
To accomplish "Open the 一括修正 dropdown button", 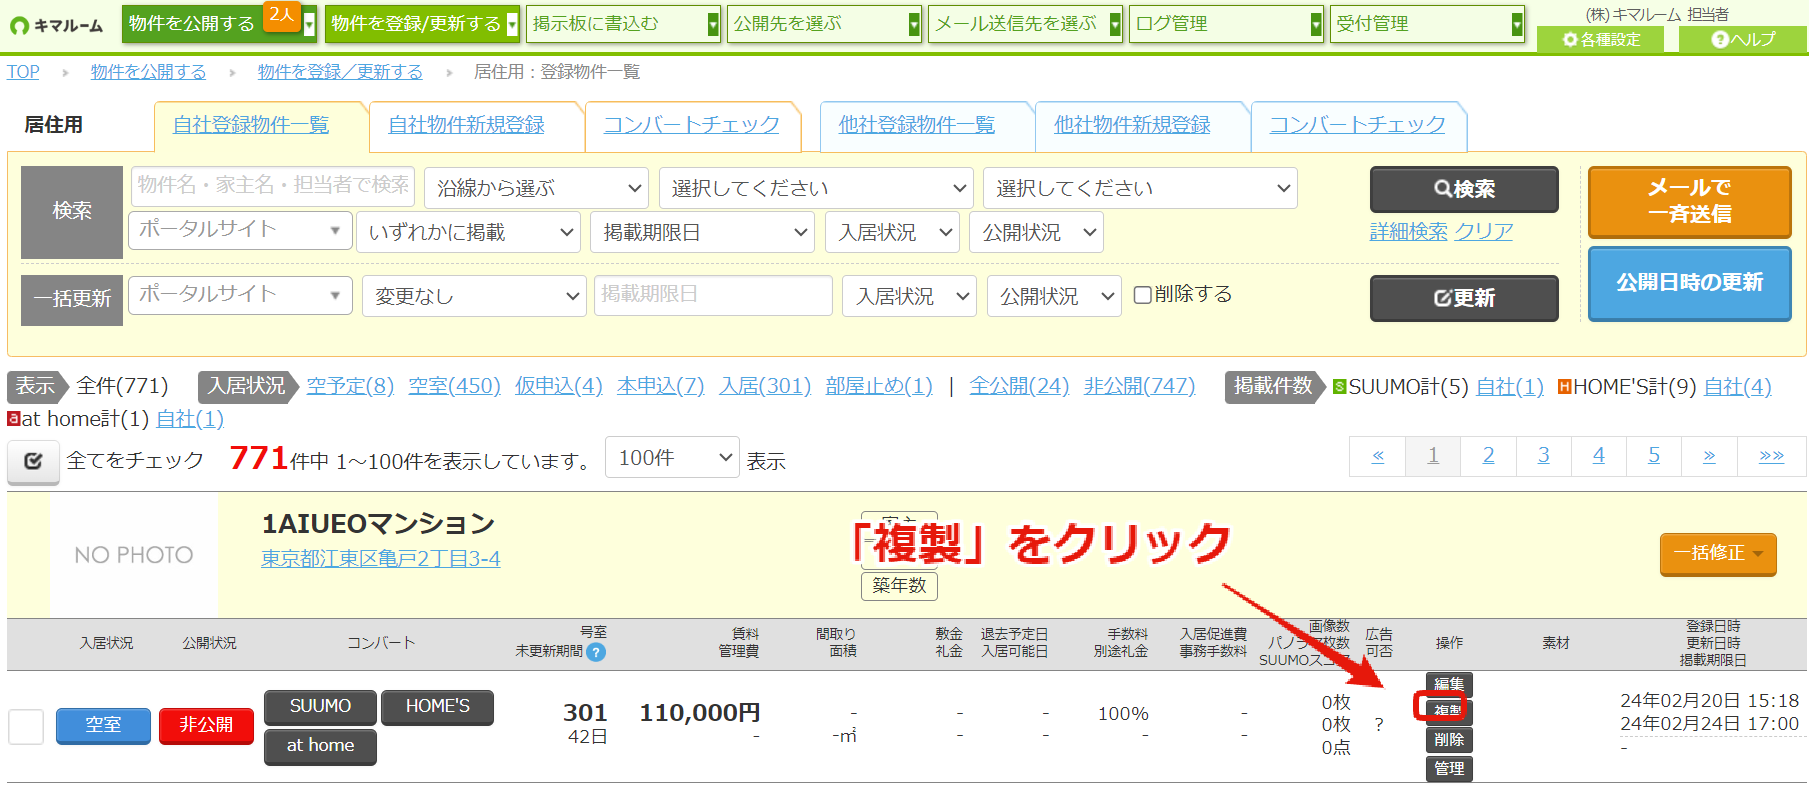I will 1718,554.
